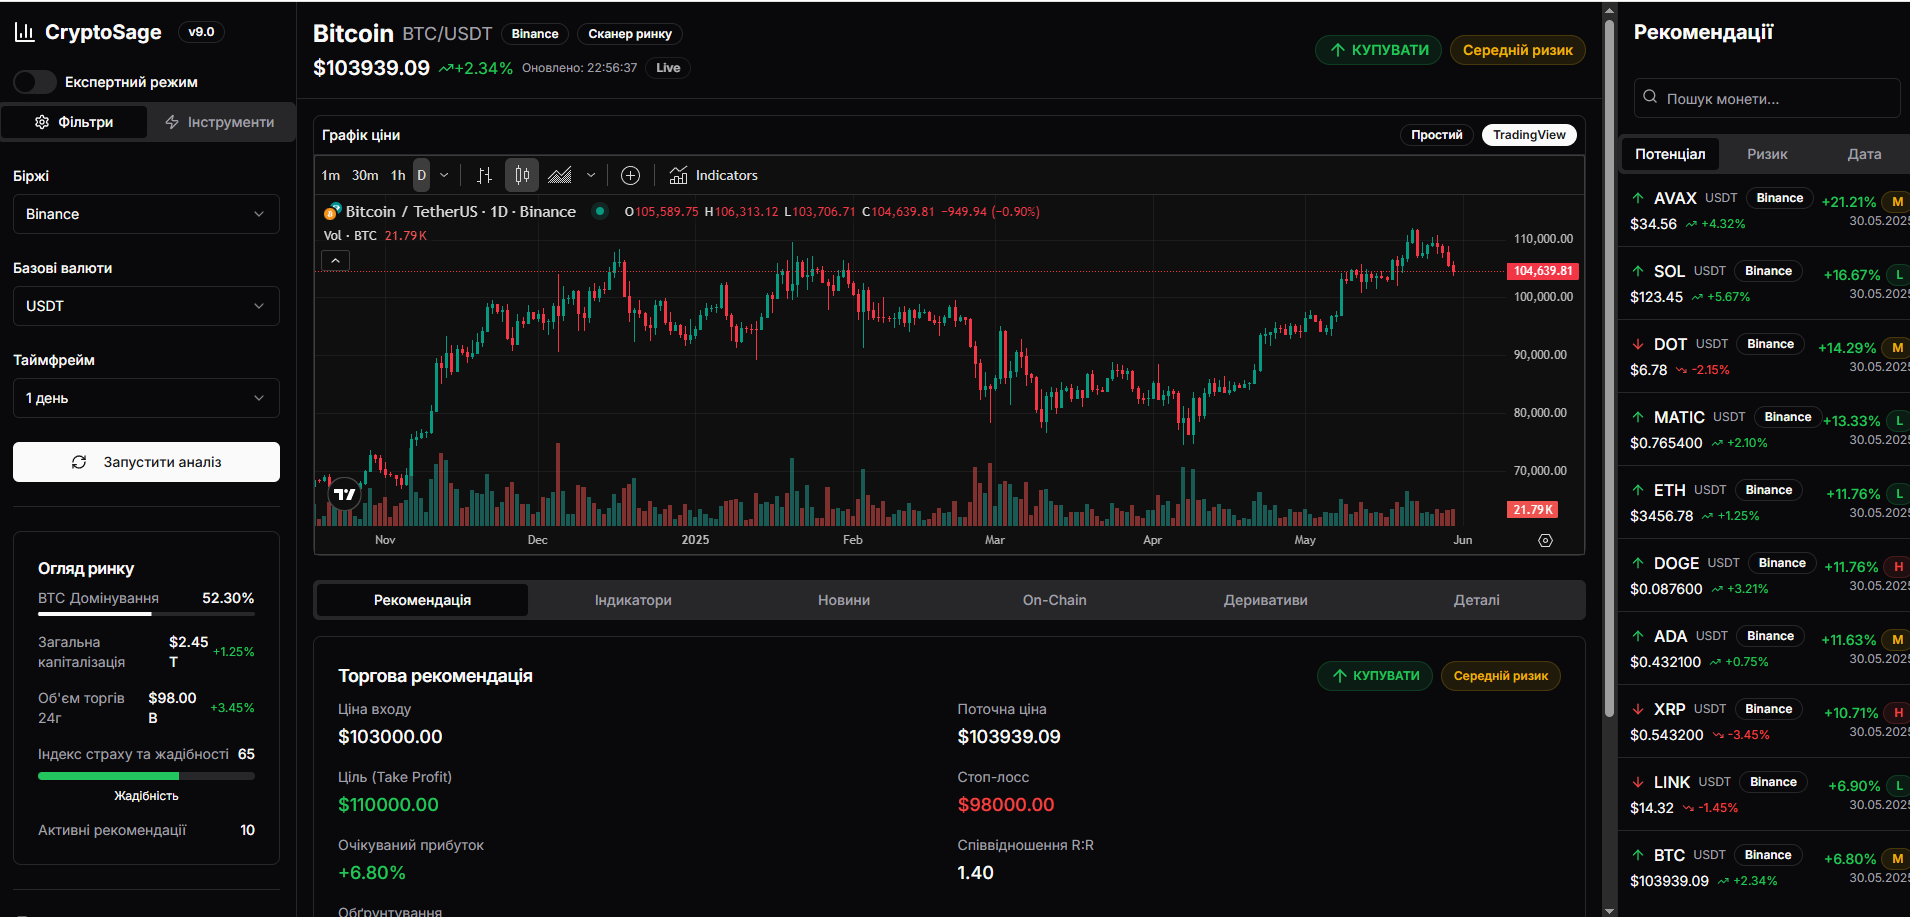1910x917 pixels.
Task: Click the search magnifier icon in recommendations
Action: click(1650, 98)
